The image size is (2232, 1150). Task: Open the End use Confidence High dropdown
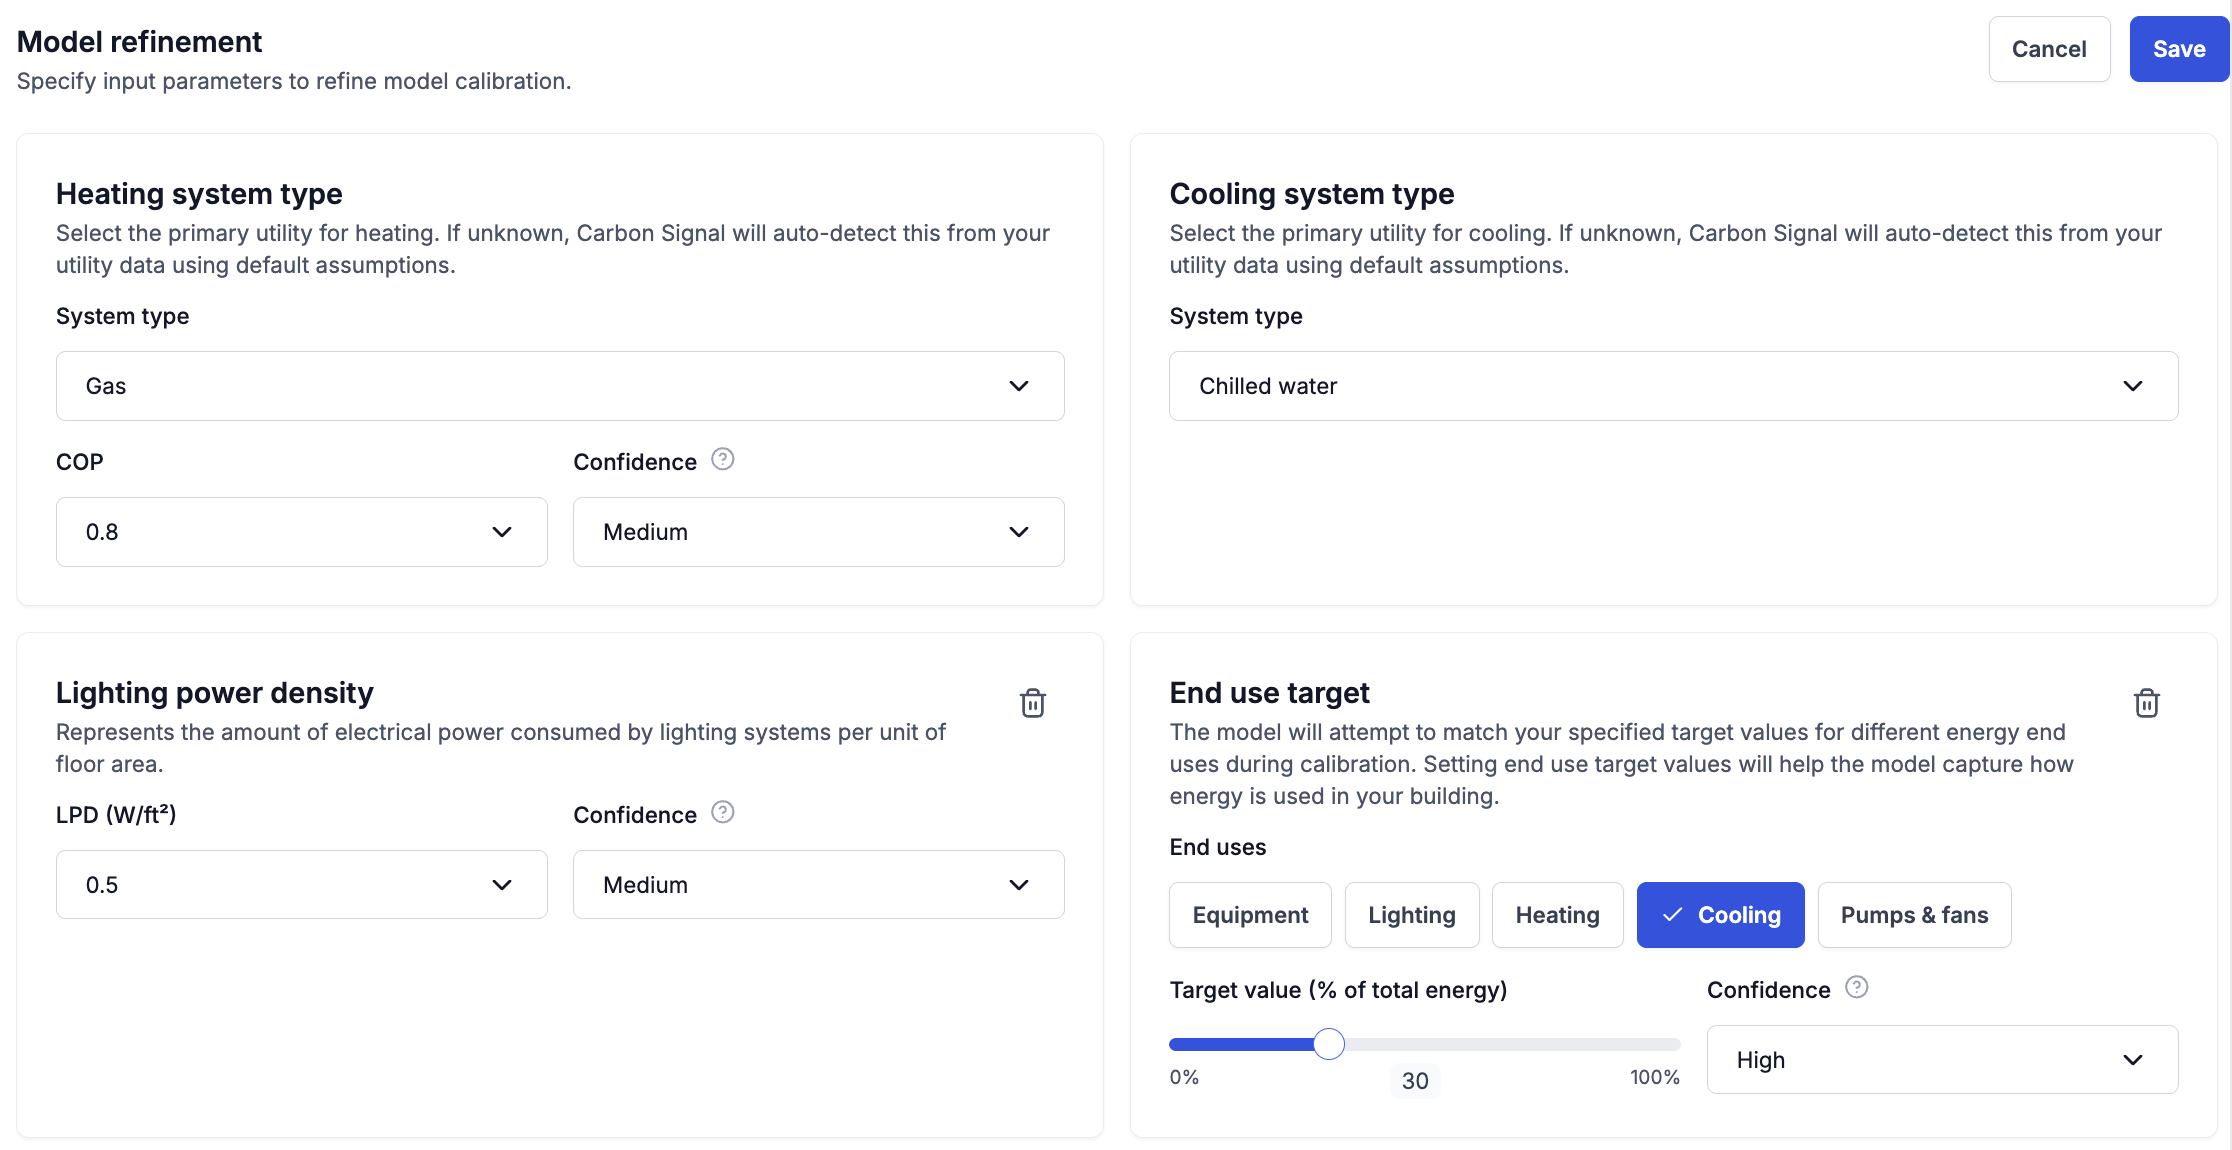1942,1060
